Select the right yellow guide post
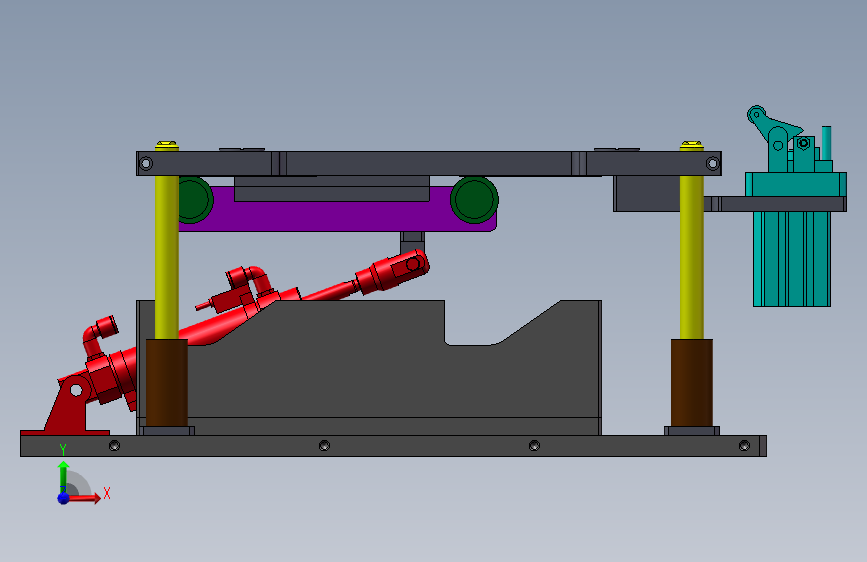Viewport: 867px width, 562px height. point(691,257)
